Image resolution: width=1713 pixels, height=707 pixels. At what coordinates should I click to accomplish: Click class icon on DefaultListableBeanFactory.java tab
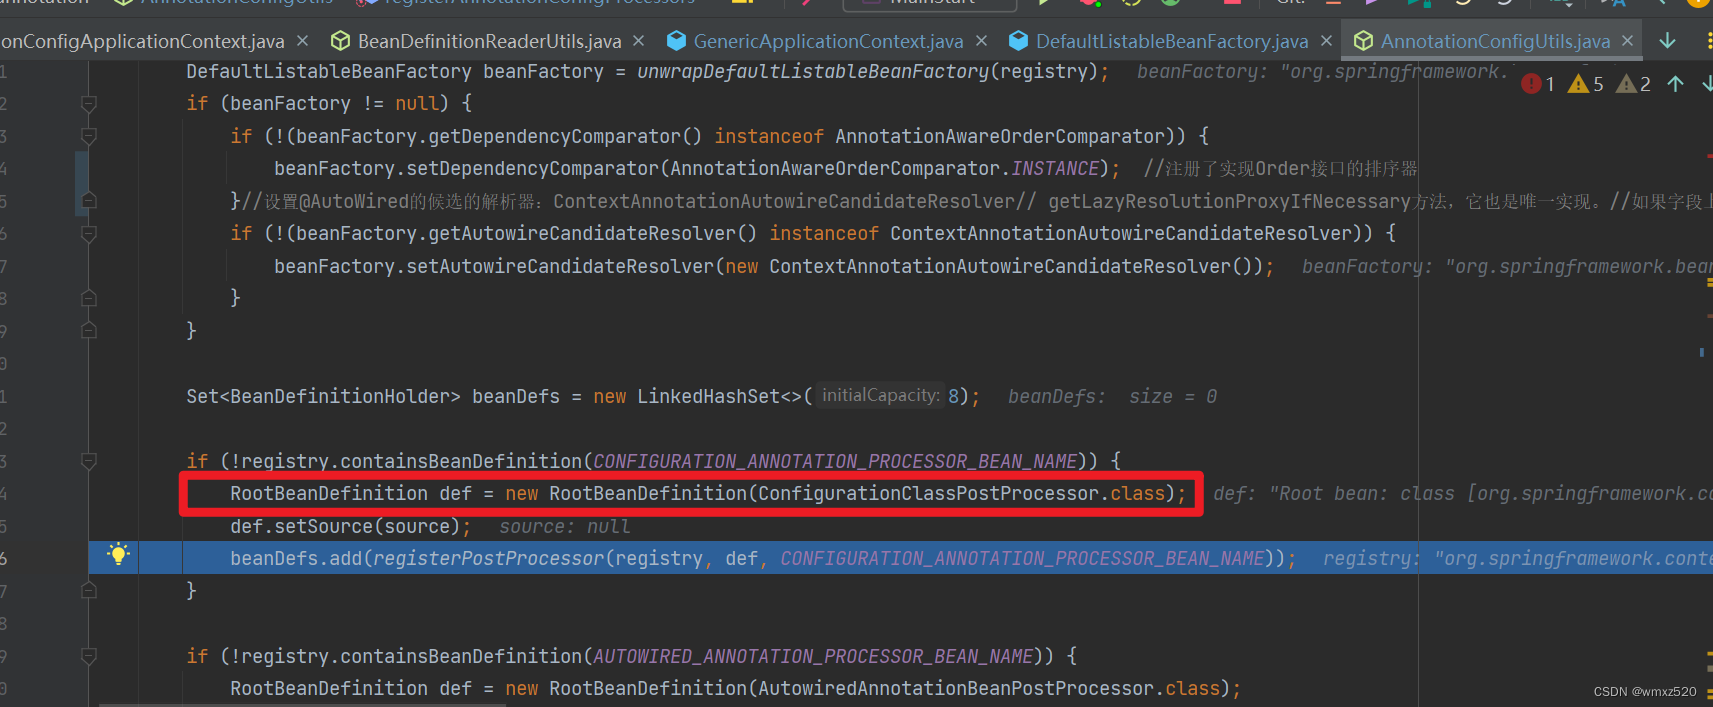1018,41
